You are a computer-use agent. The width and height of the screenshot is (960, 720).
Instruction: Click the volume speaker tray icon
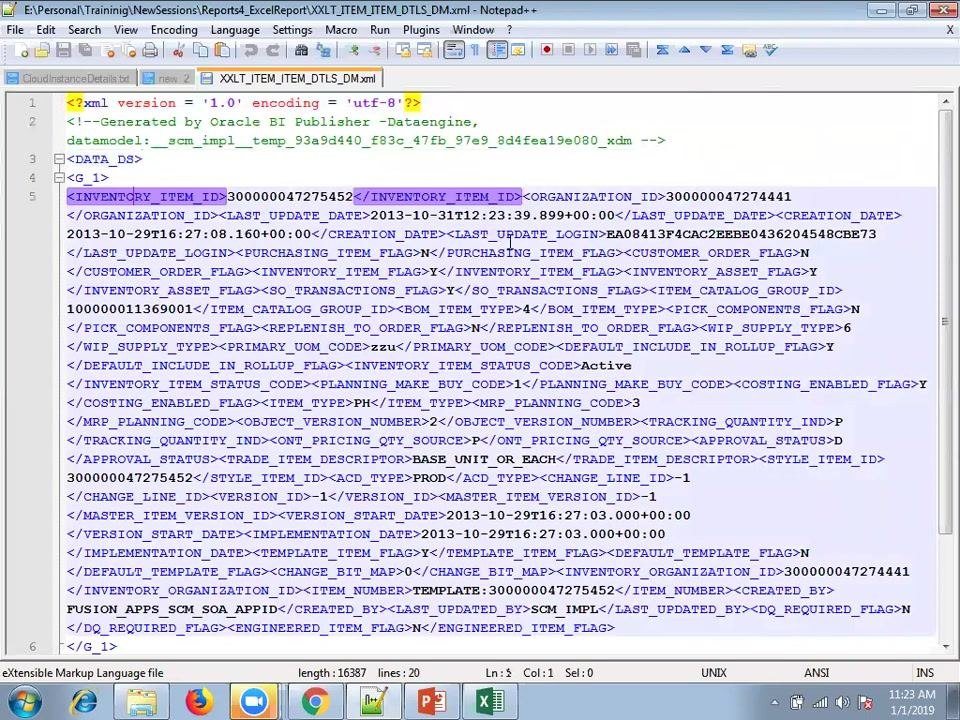pos(842,703)
